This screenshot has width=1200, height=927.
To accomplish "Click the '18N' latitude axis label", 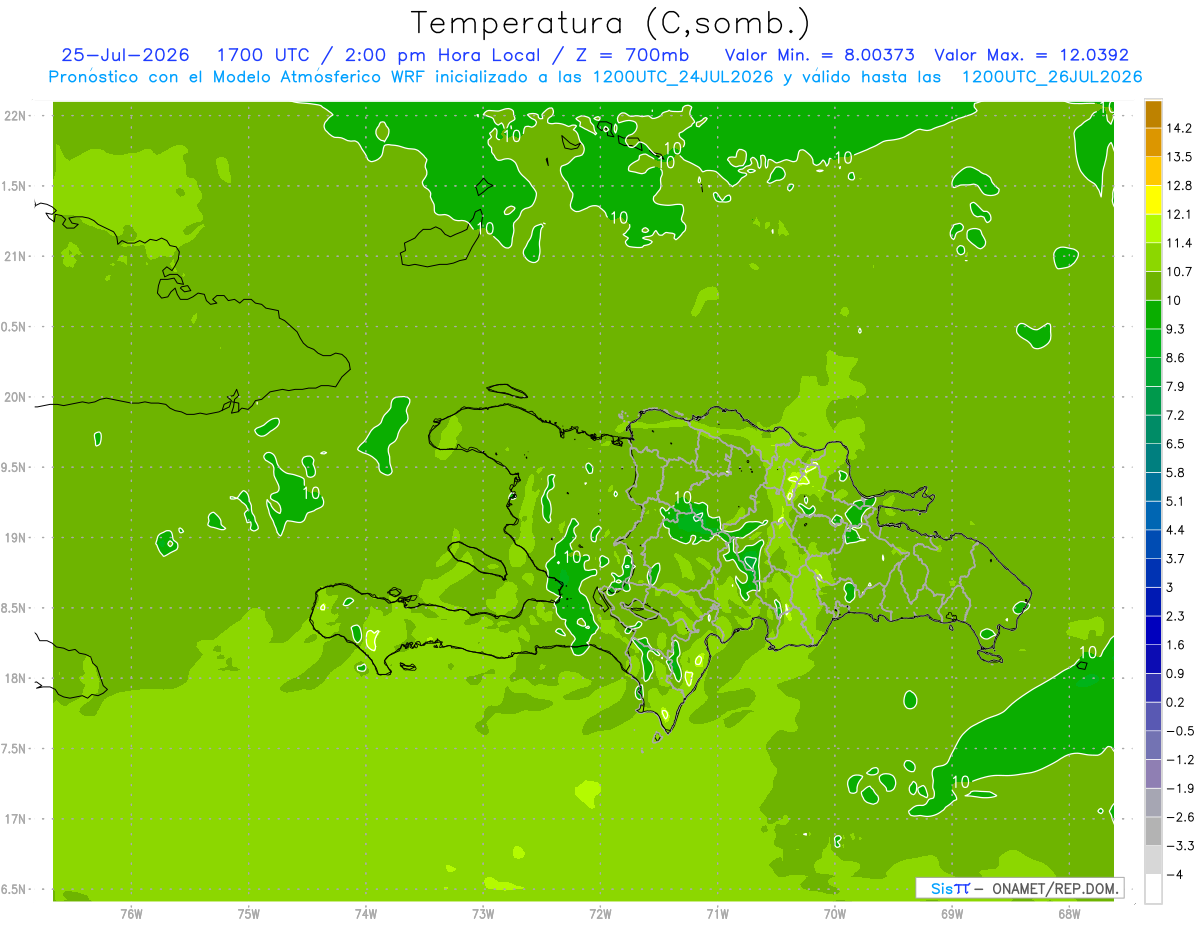I will click(15, 679).
